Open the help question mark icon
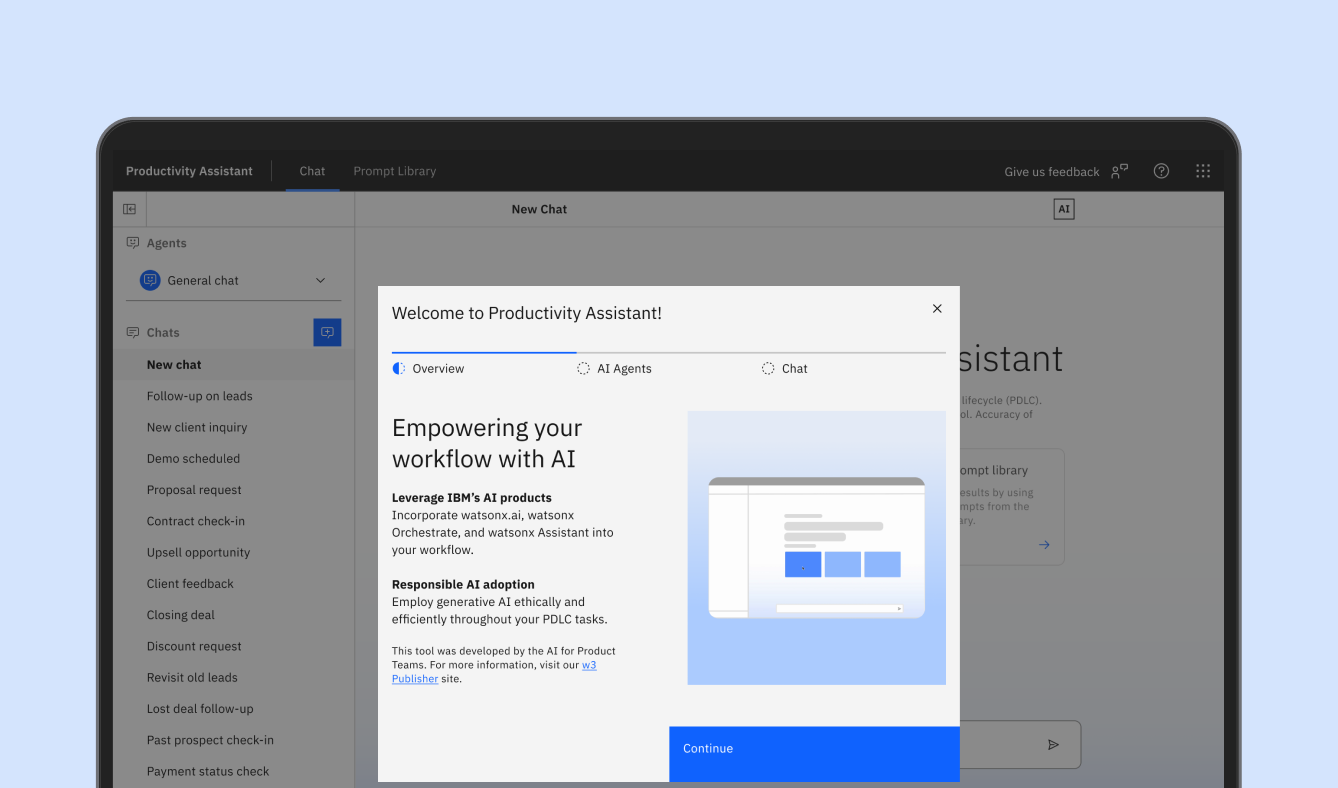 pyautogui.click(x=1161, y=171)
